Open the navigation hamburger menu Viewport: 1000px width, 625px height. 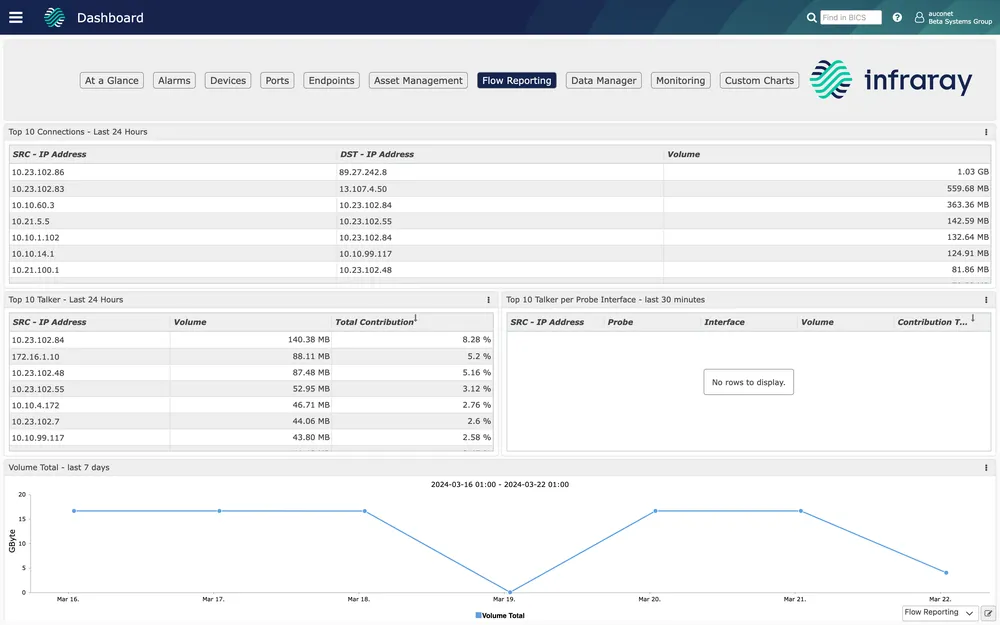point(15,17)
